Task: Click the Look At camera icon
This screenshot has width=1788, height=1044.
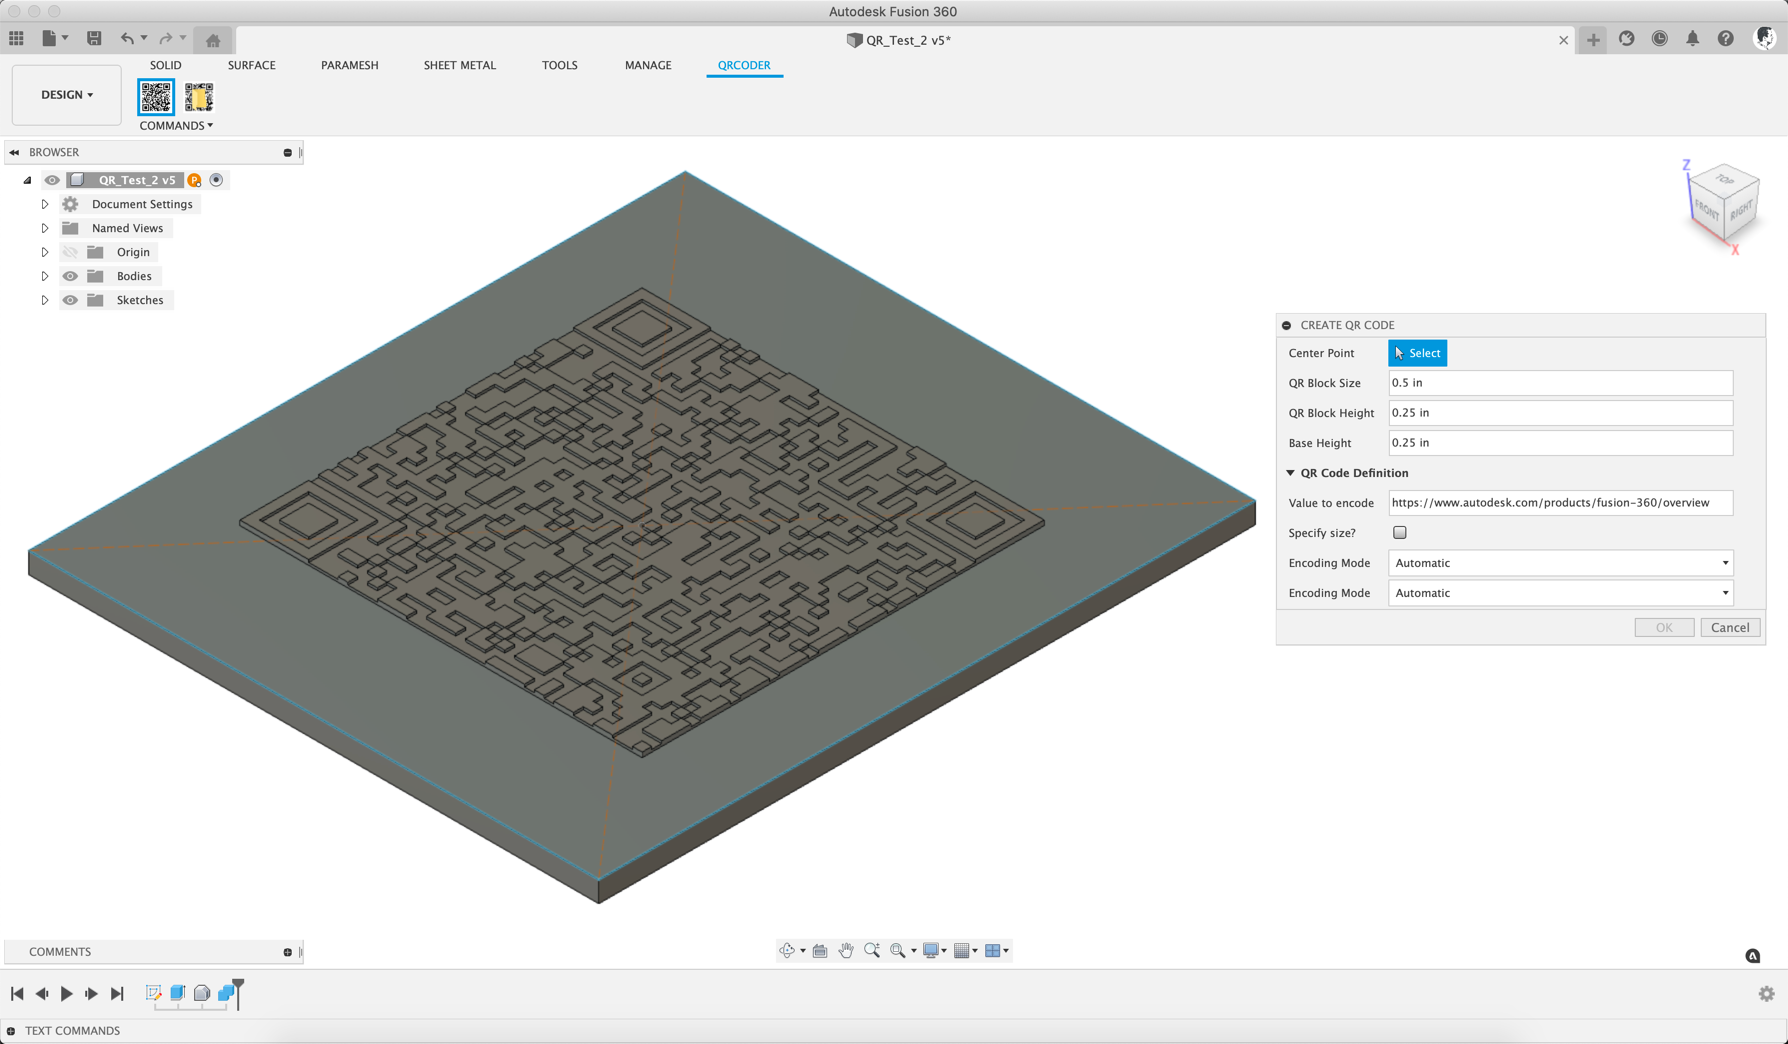Action: coord(819,950)
